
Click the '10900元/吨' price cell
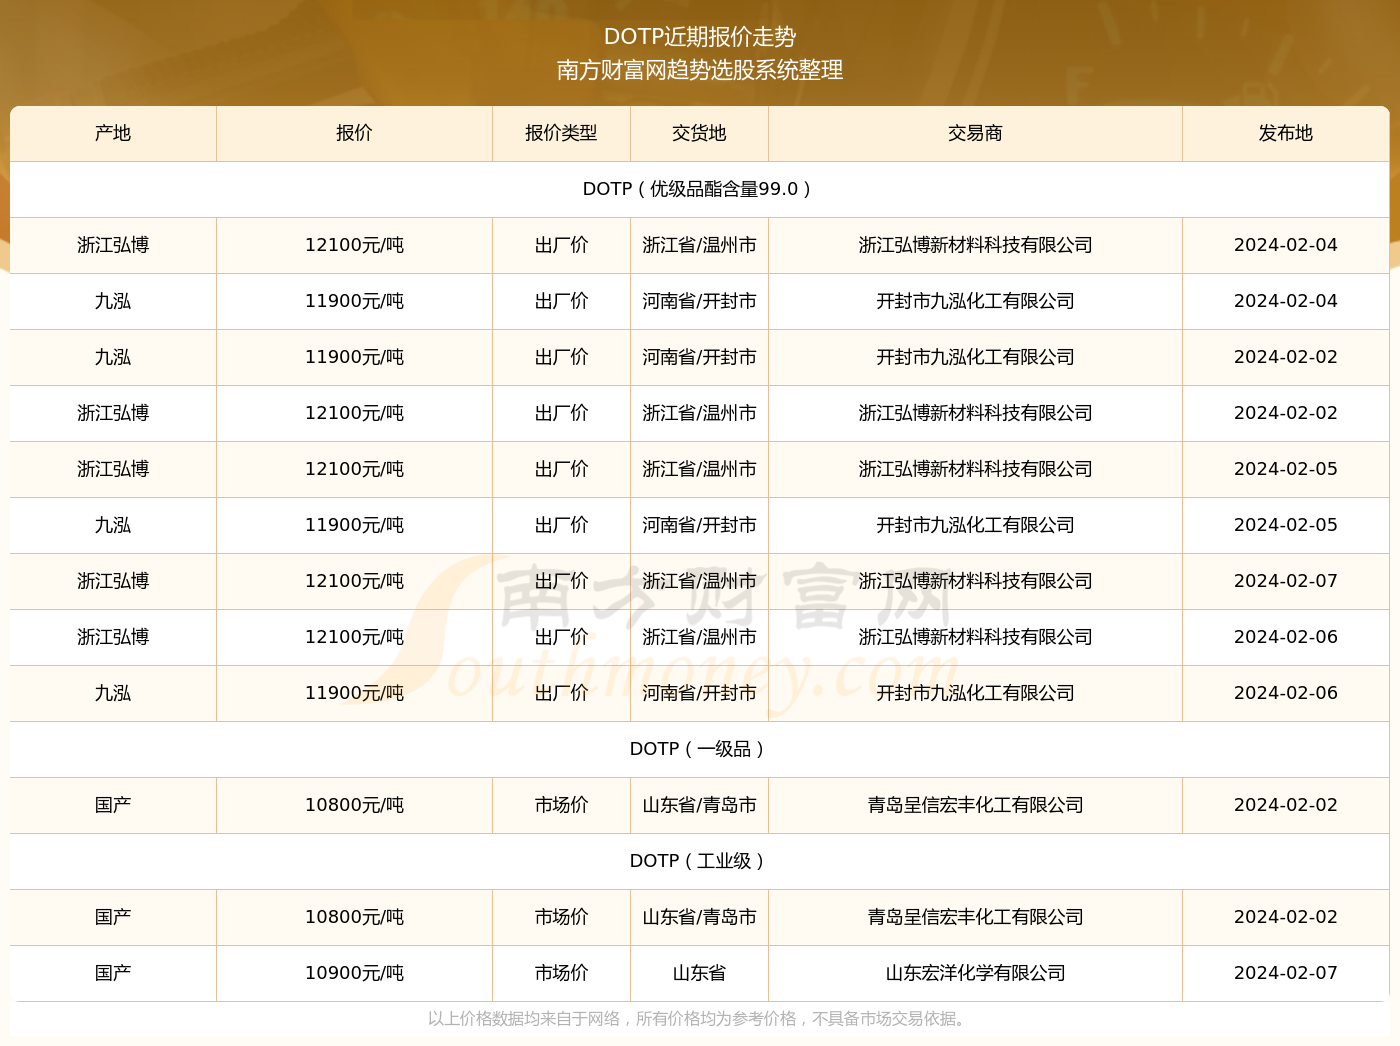click(354, 973)
